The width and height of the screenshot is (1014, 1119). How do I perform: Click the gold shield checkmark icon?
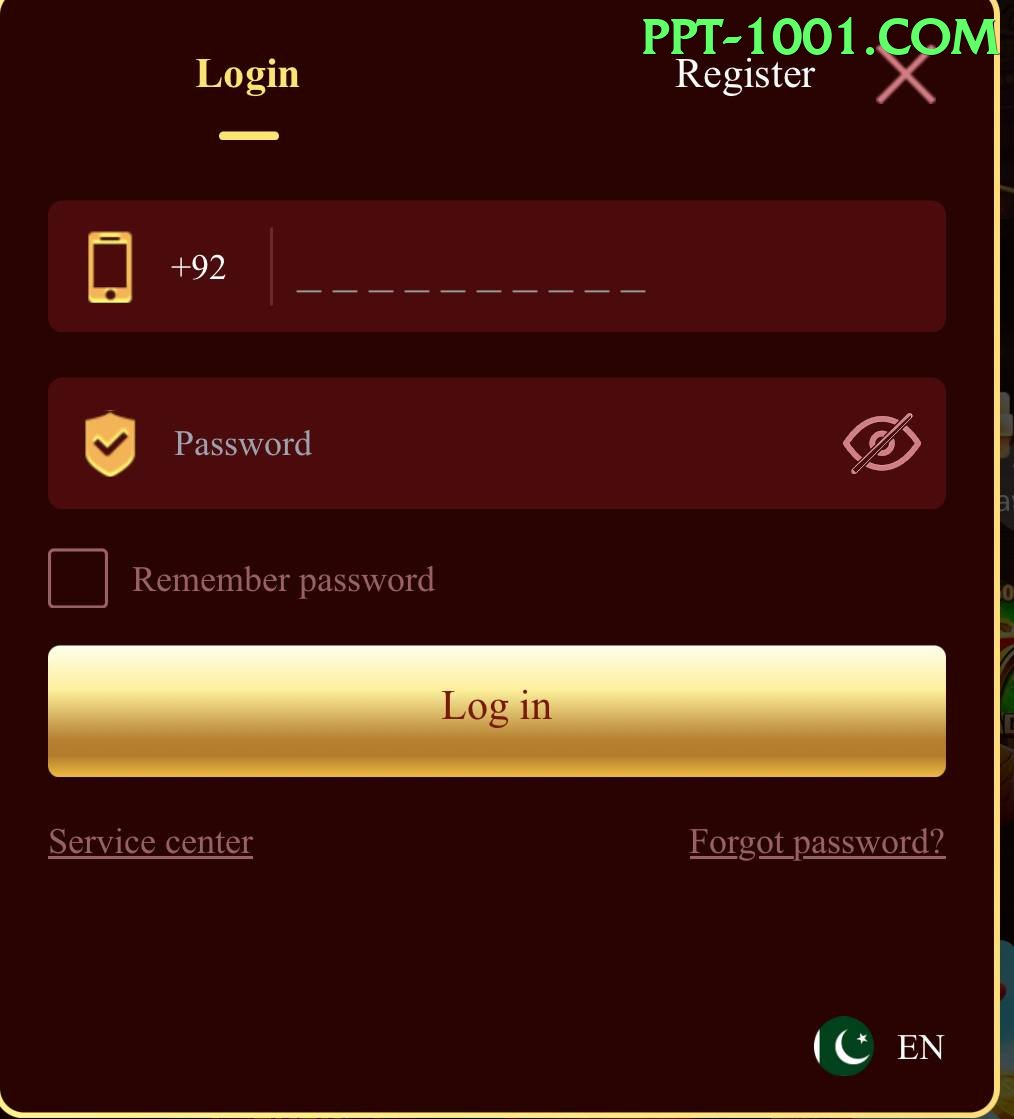(110, 443)
